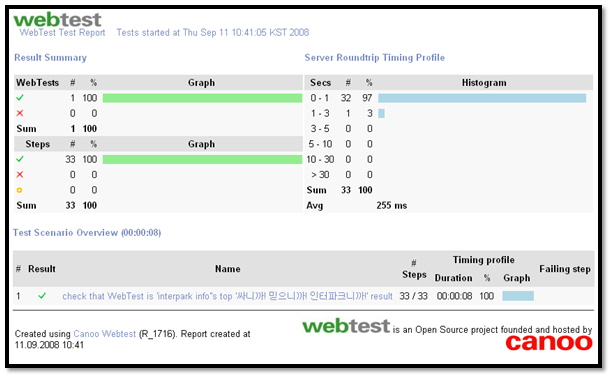Click blue 0 - 1 secs histogram bar
Image resolution: width=613 pixels, height=379 pixels.
tap(482, 98)
